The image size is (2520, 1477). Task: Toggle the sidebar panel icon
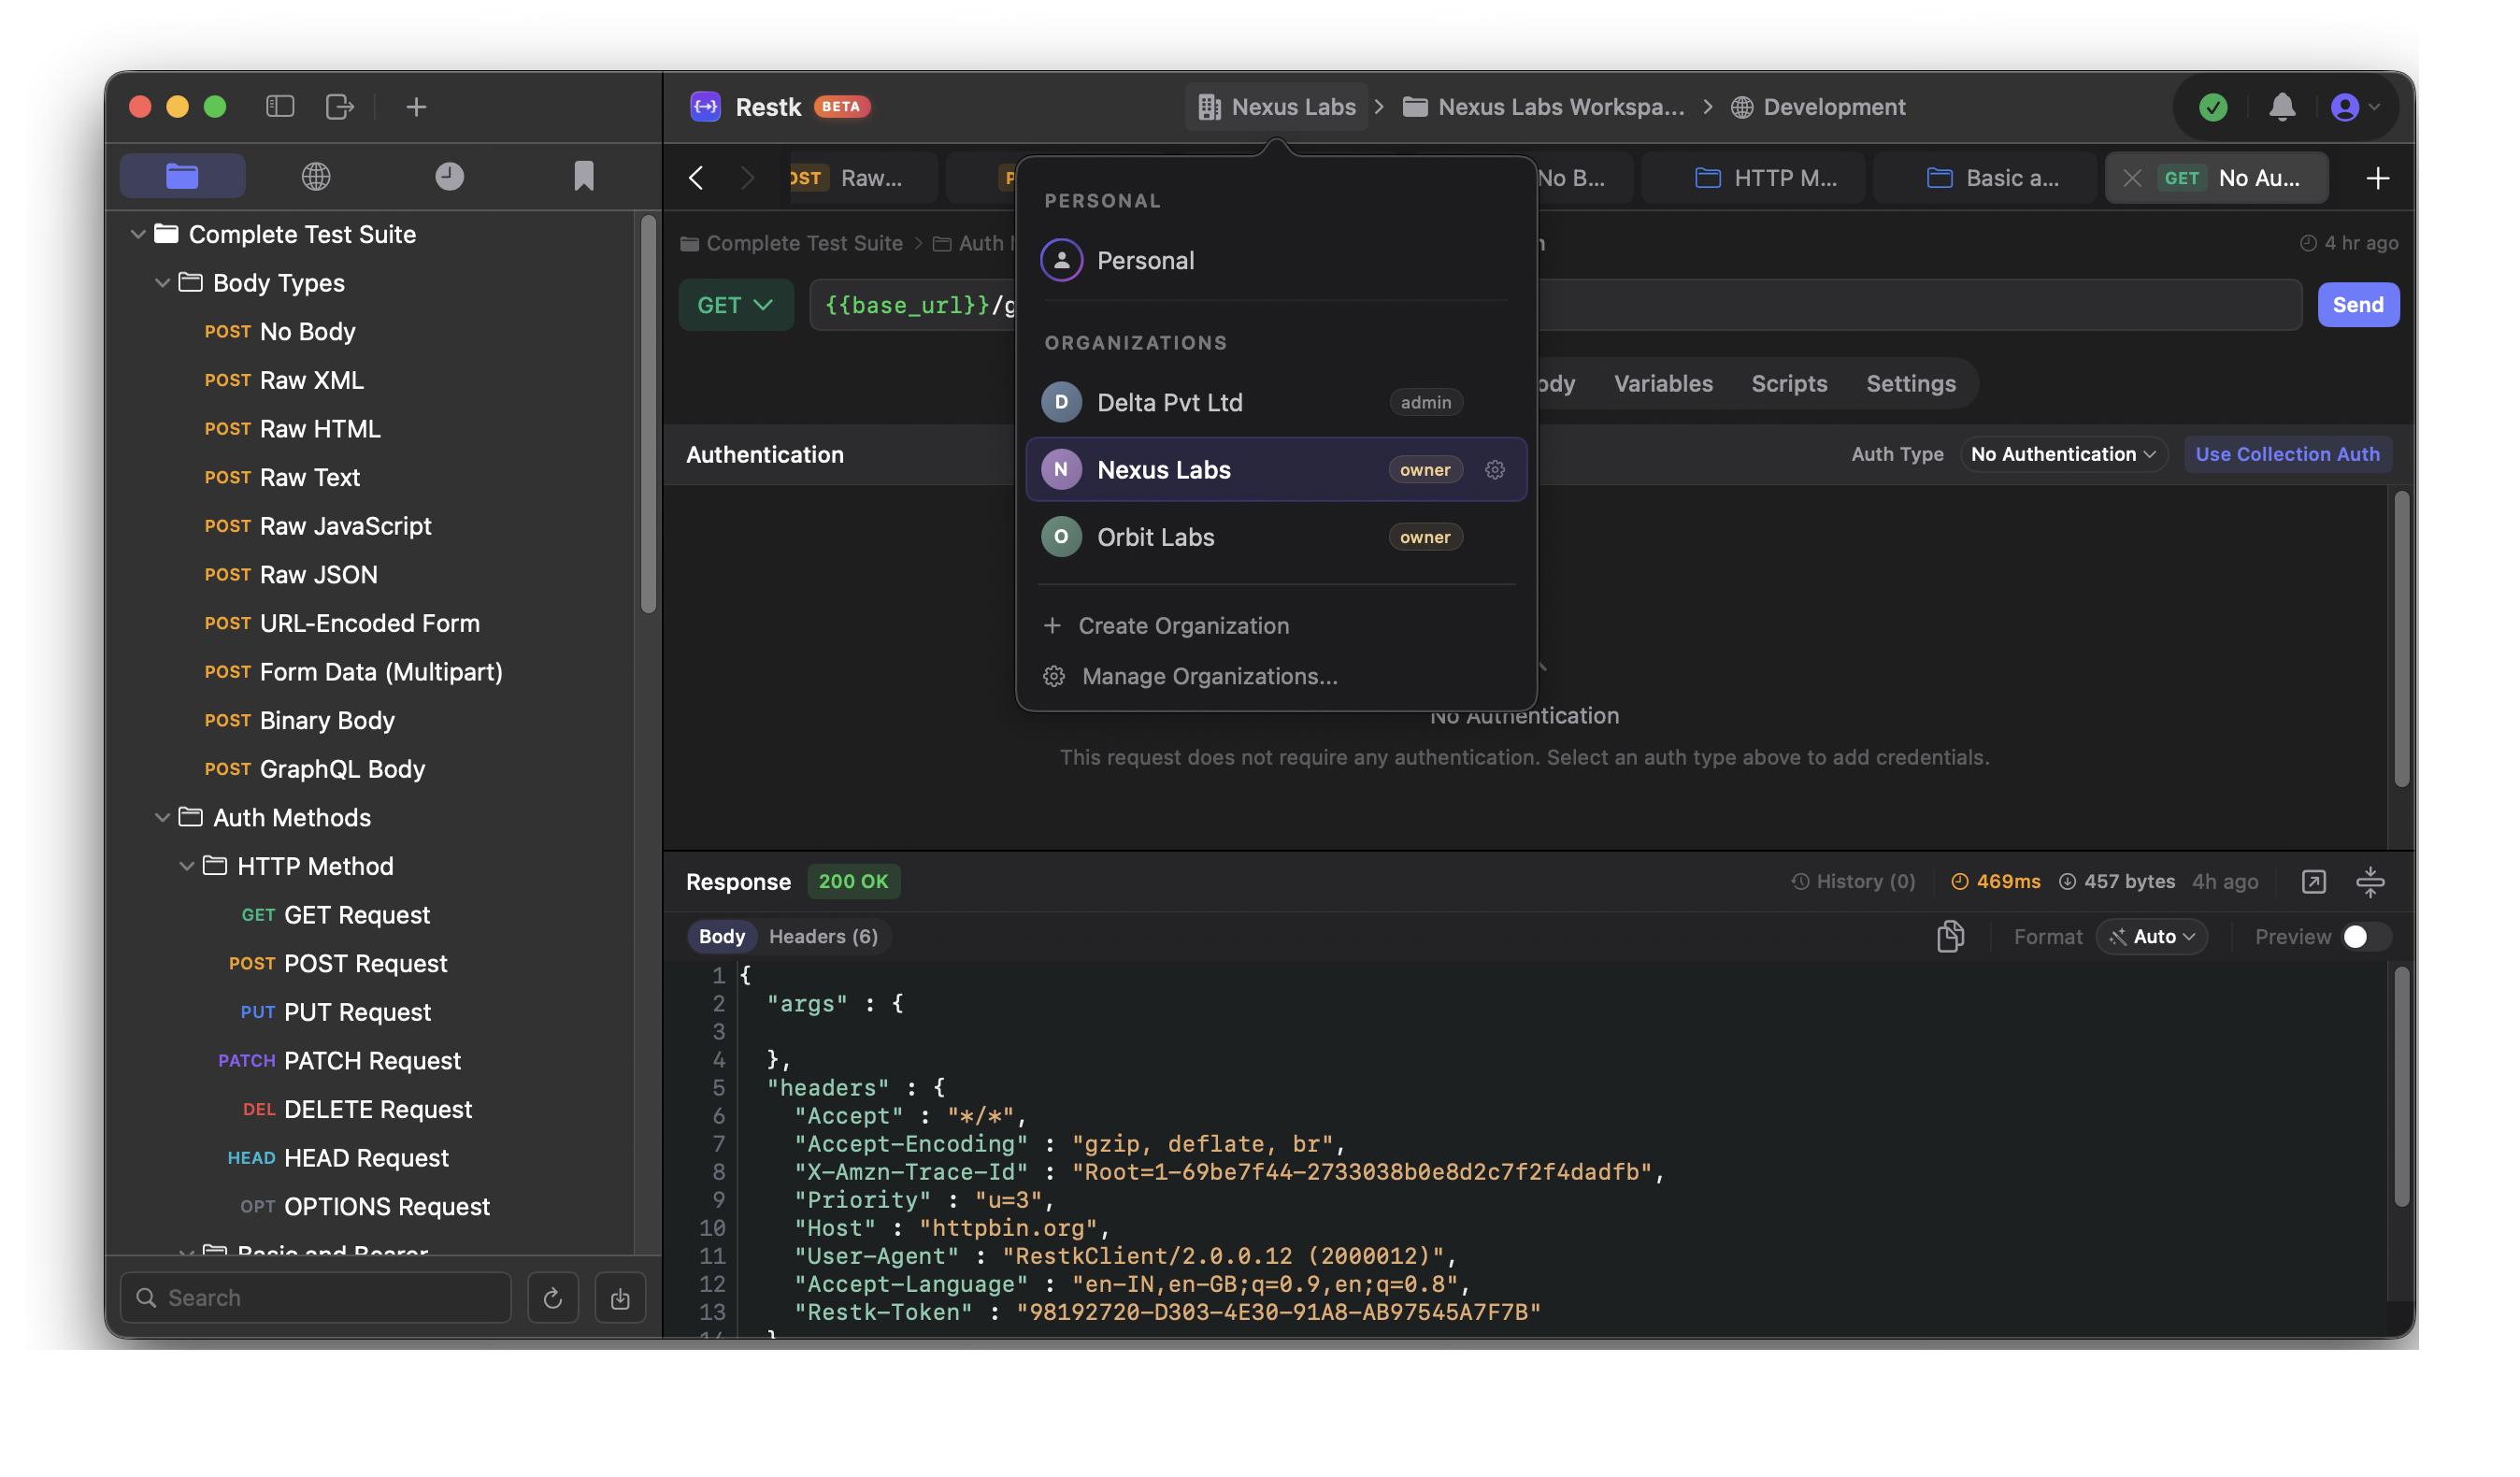tap(280, 106)
